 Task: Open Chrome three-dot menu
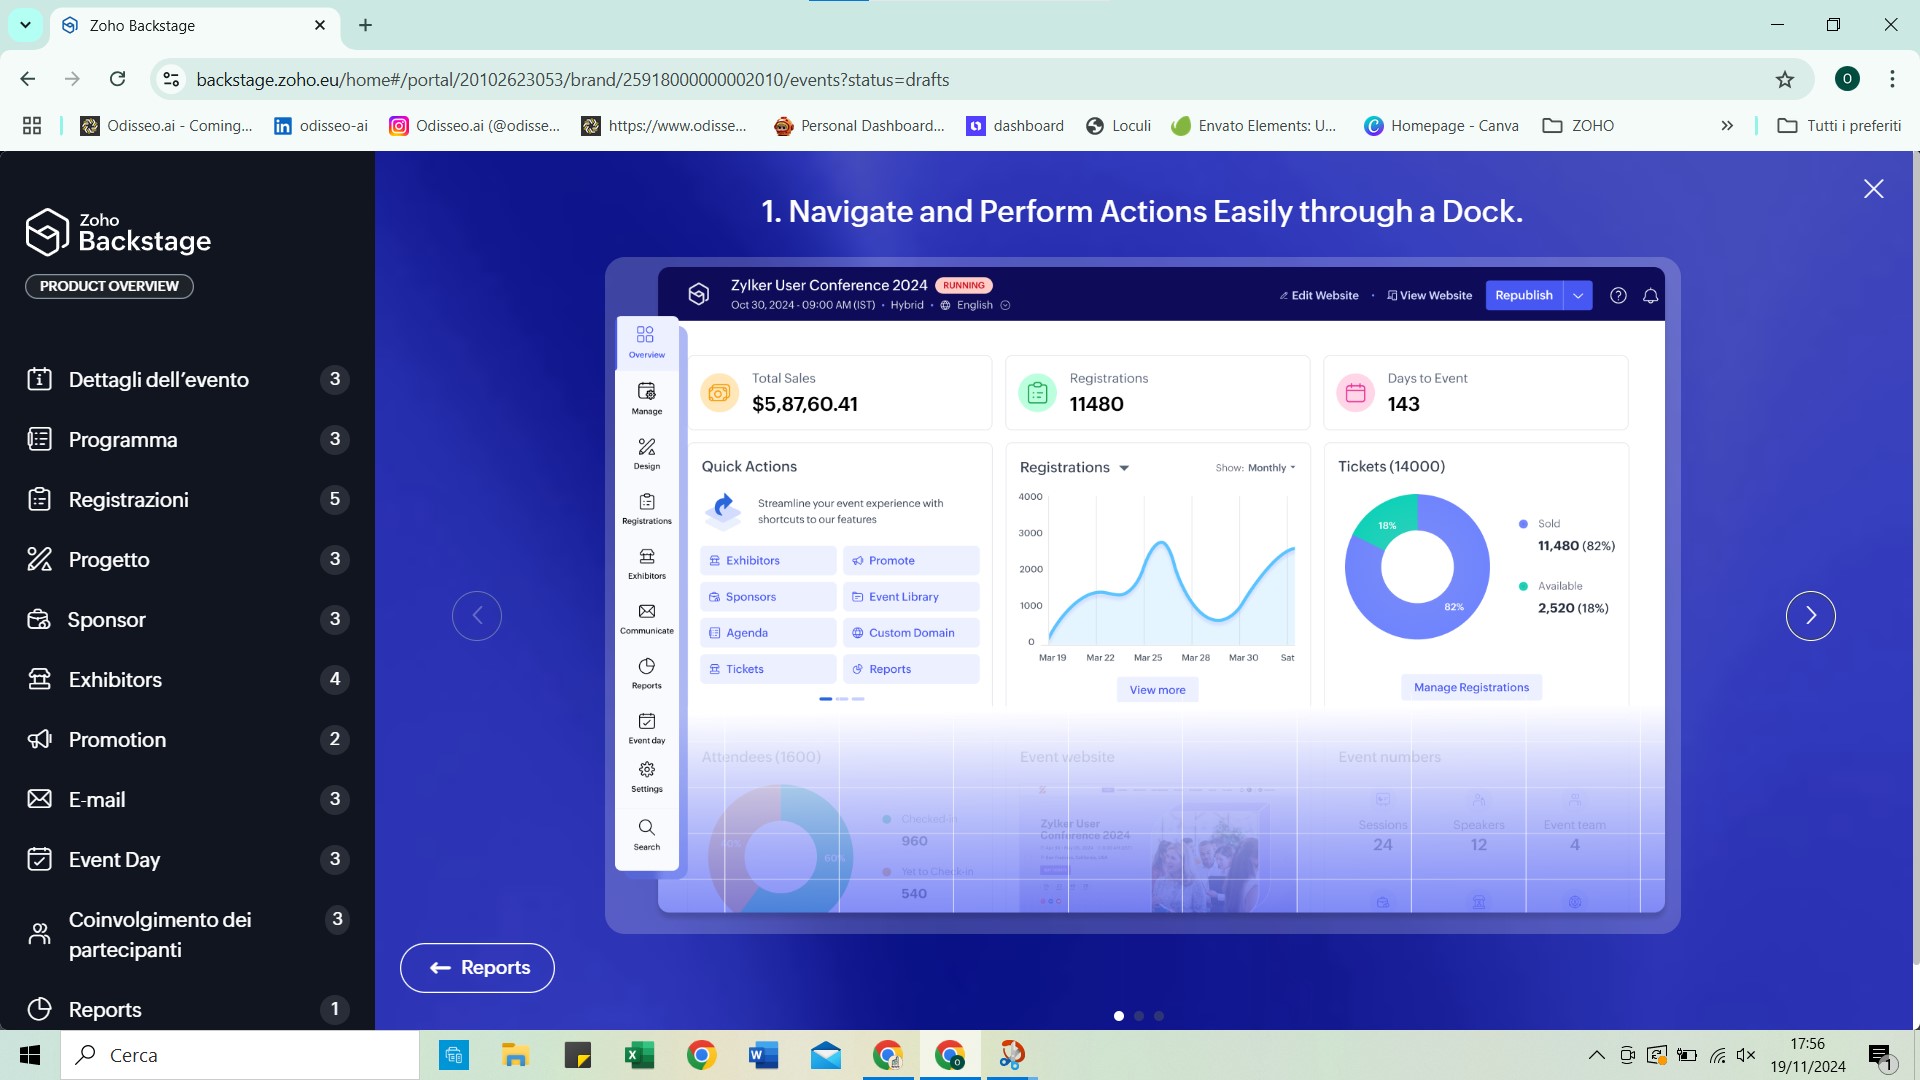1892,79
